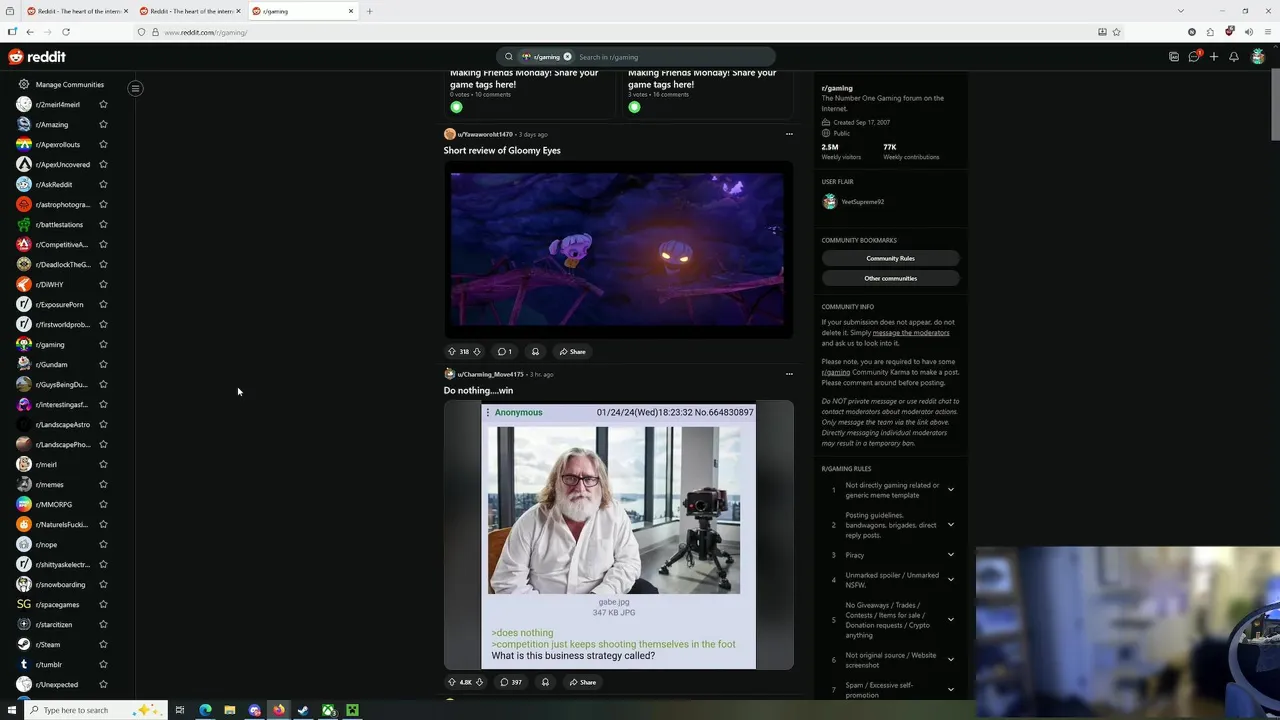Toggle favorite star for r/Steam
The width and height of the screenshot is (1280, 720).
103,645
